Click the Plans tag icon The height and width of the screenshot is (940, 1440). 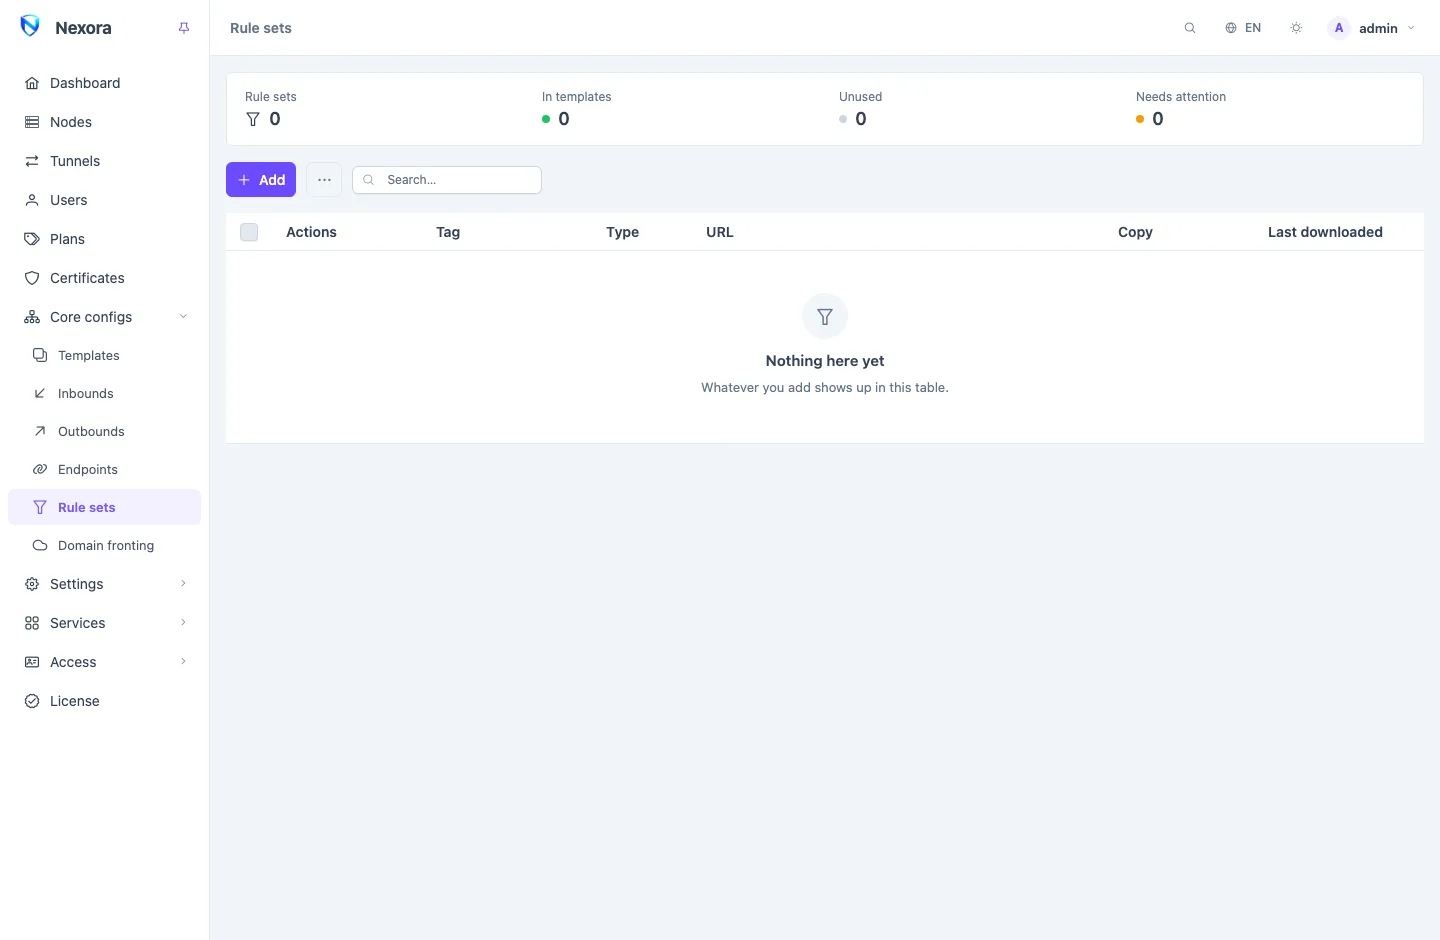[x=32, y=239]
